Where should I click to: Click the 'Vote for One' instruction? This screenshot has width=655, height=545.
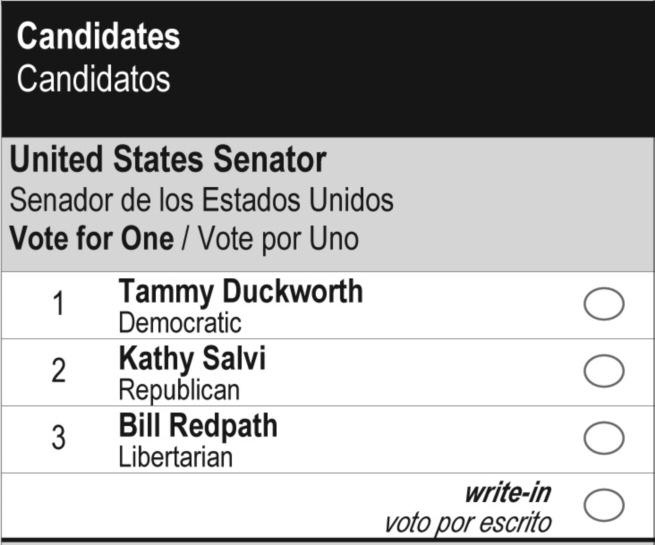(91, 240)
